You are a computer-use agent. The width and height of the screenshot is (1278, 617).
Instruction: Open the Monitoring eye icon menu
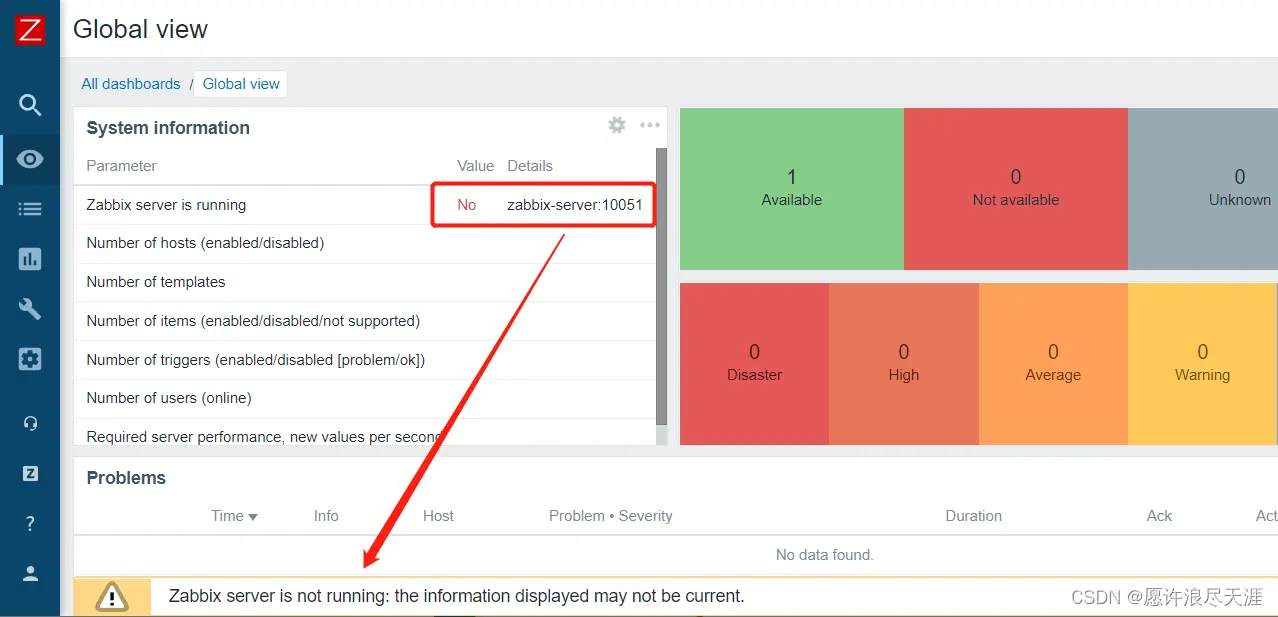point(30,159)
